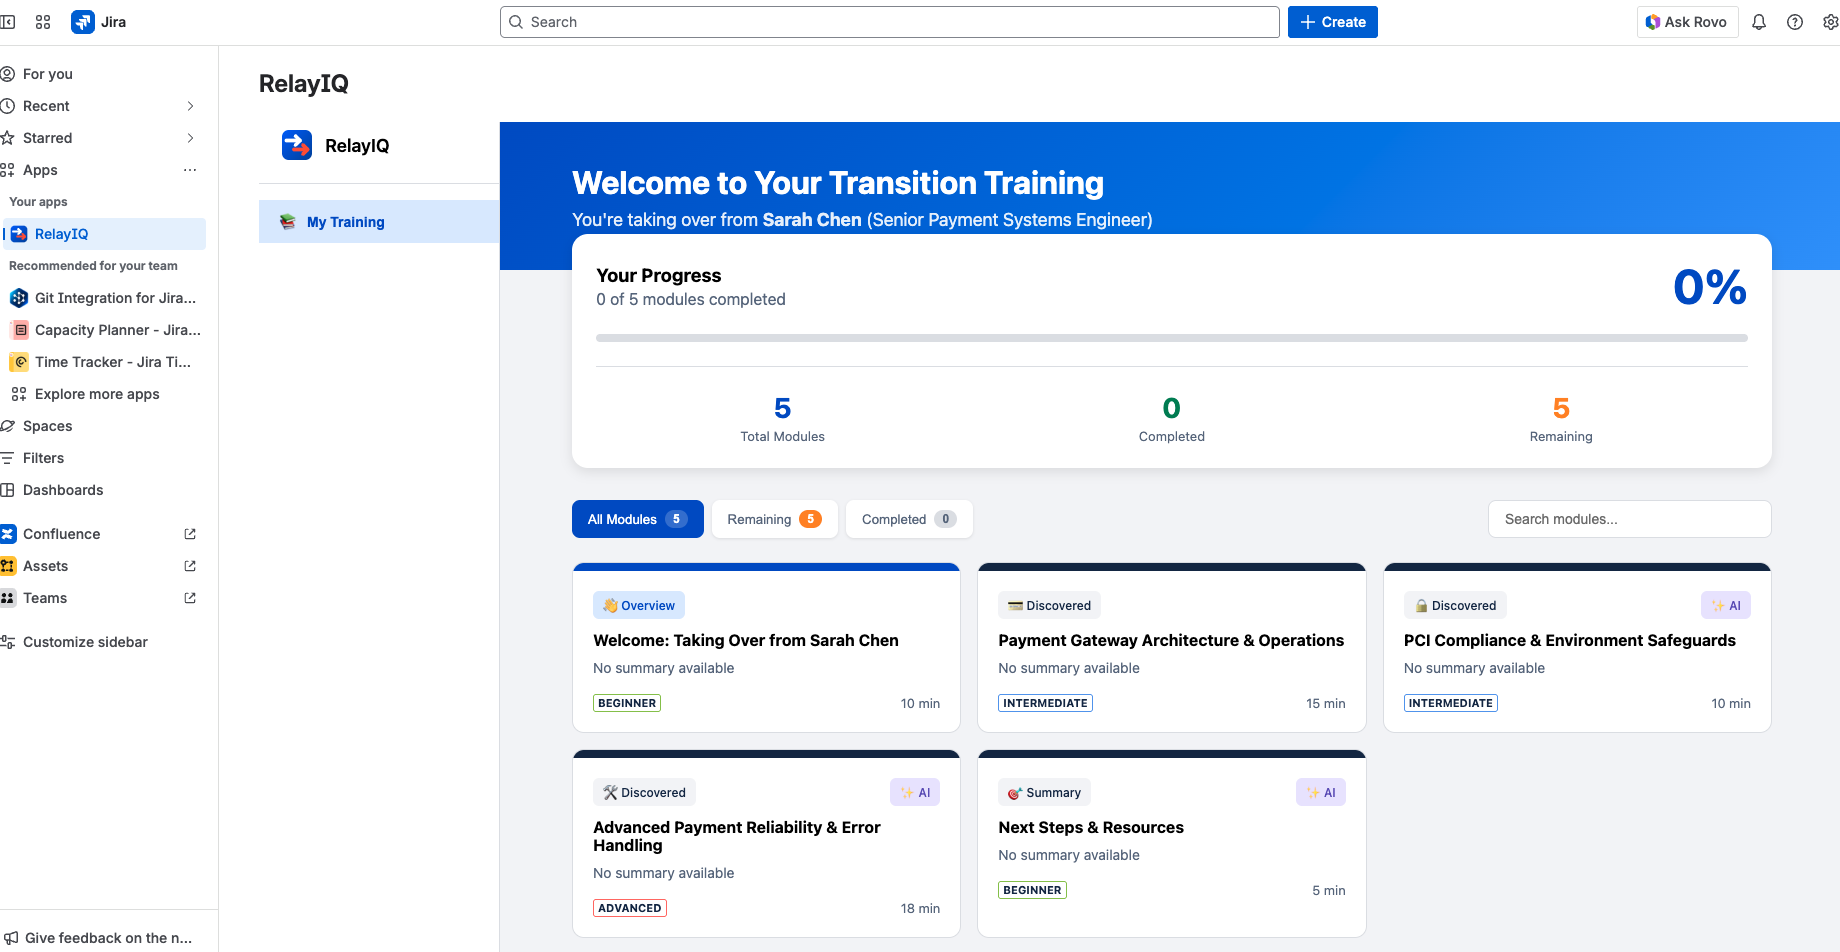Select the Completed filter
1840x952 pixels.
[909, 519]
